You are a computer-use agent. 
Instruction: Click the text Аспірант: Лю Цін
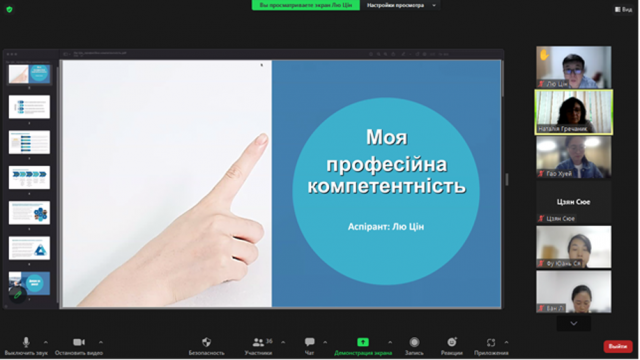(x=386, y=227)
